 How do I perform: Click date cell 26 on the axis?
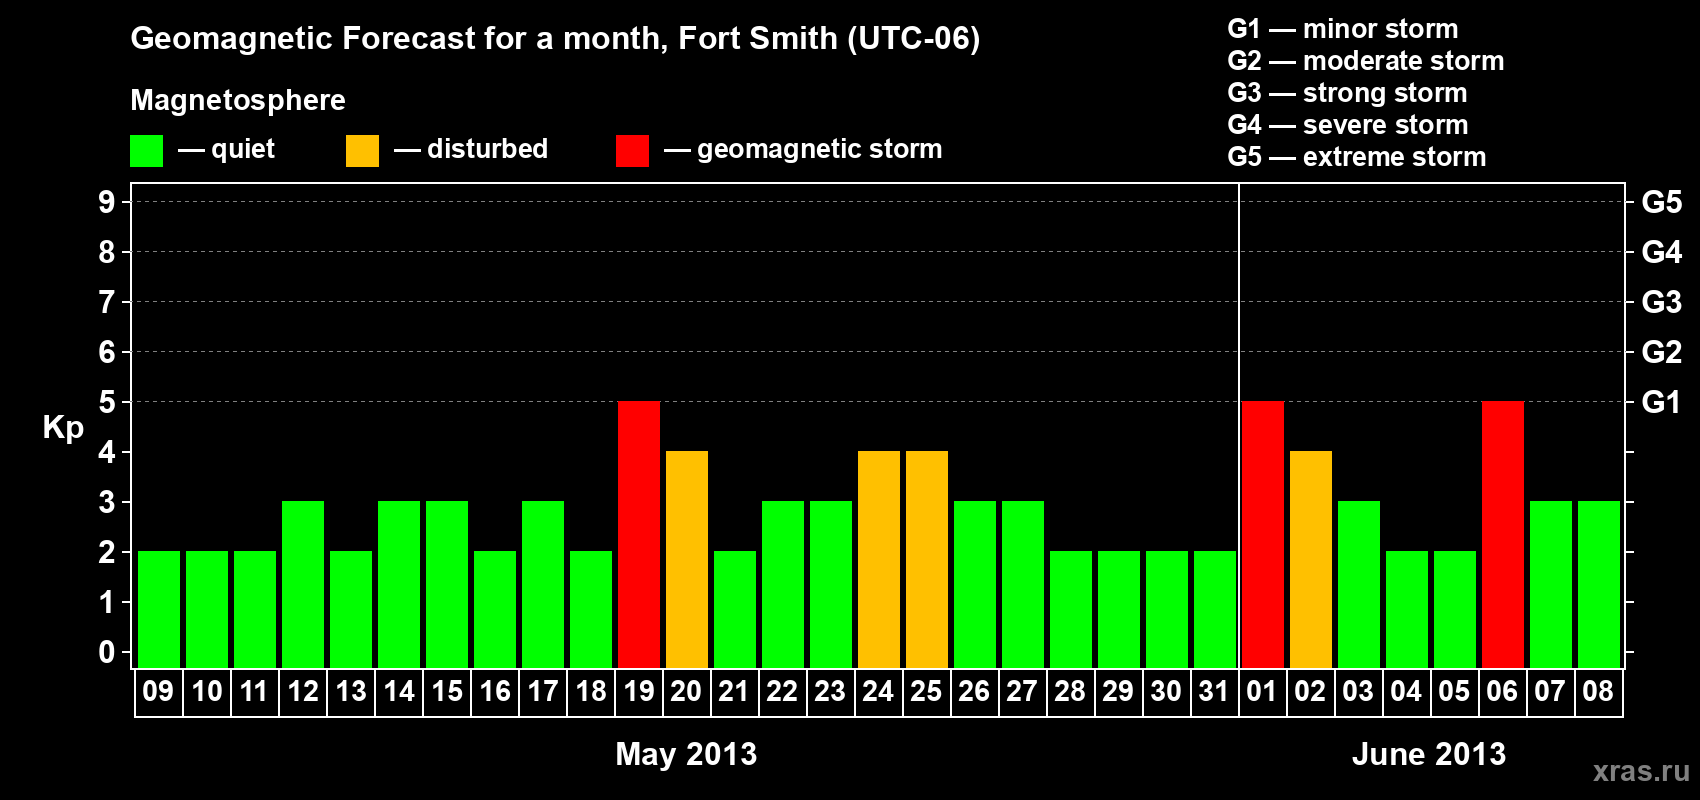[x=975, y=692]
